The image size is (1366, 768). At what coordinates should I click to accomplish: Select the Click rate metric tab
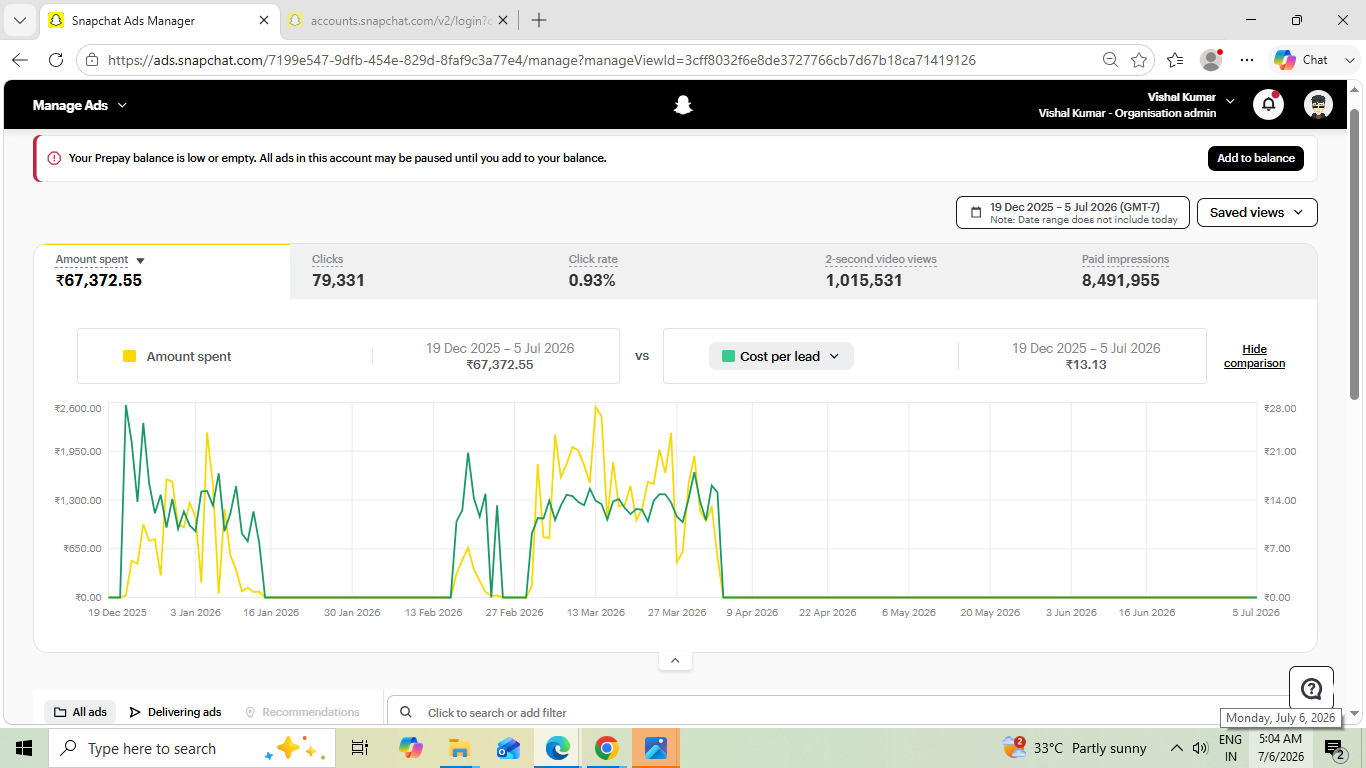click(675, 271)
